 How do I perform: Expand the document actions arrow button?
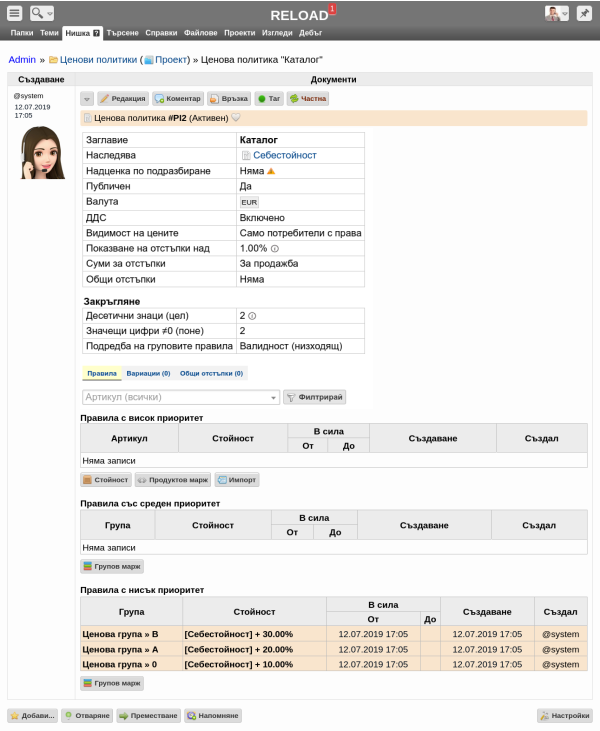pyautogui.click(x=87, y=99)
